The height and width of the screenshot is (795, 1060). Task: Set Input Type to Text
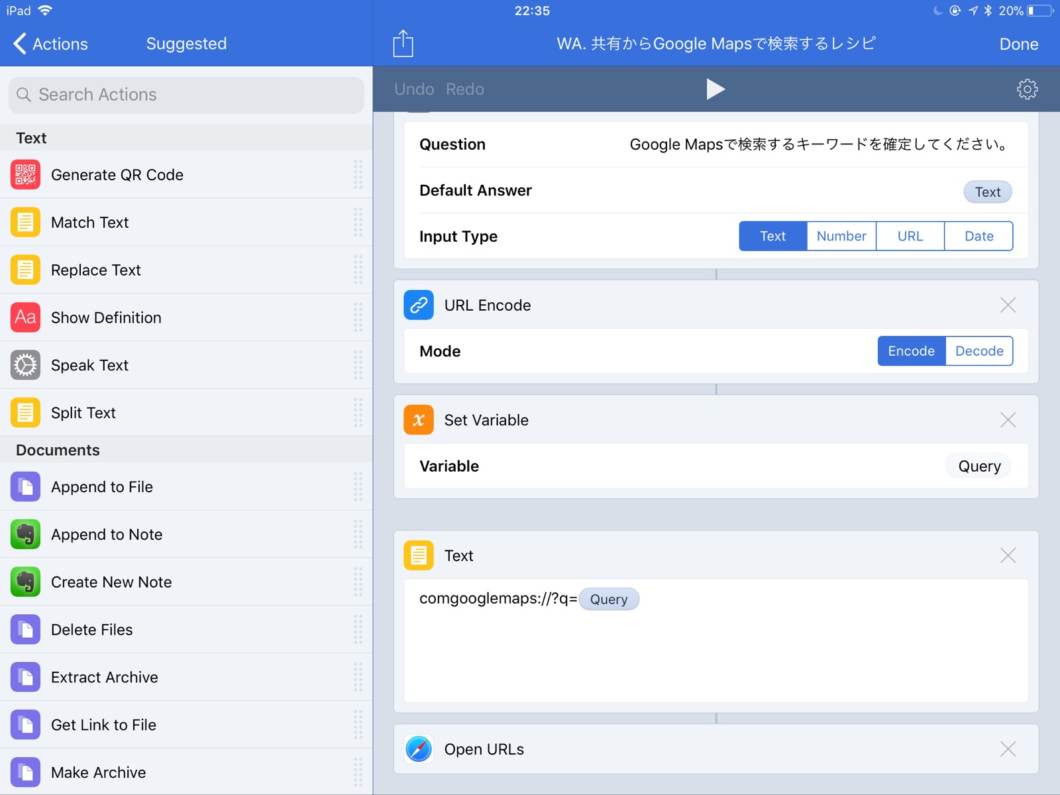[x=773, y=236]
